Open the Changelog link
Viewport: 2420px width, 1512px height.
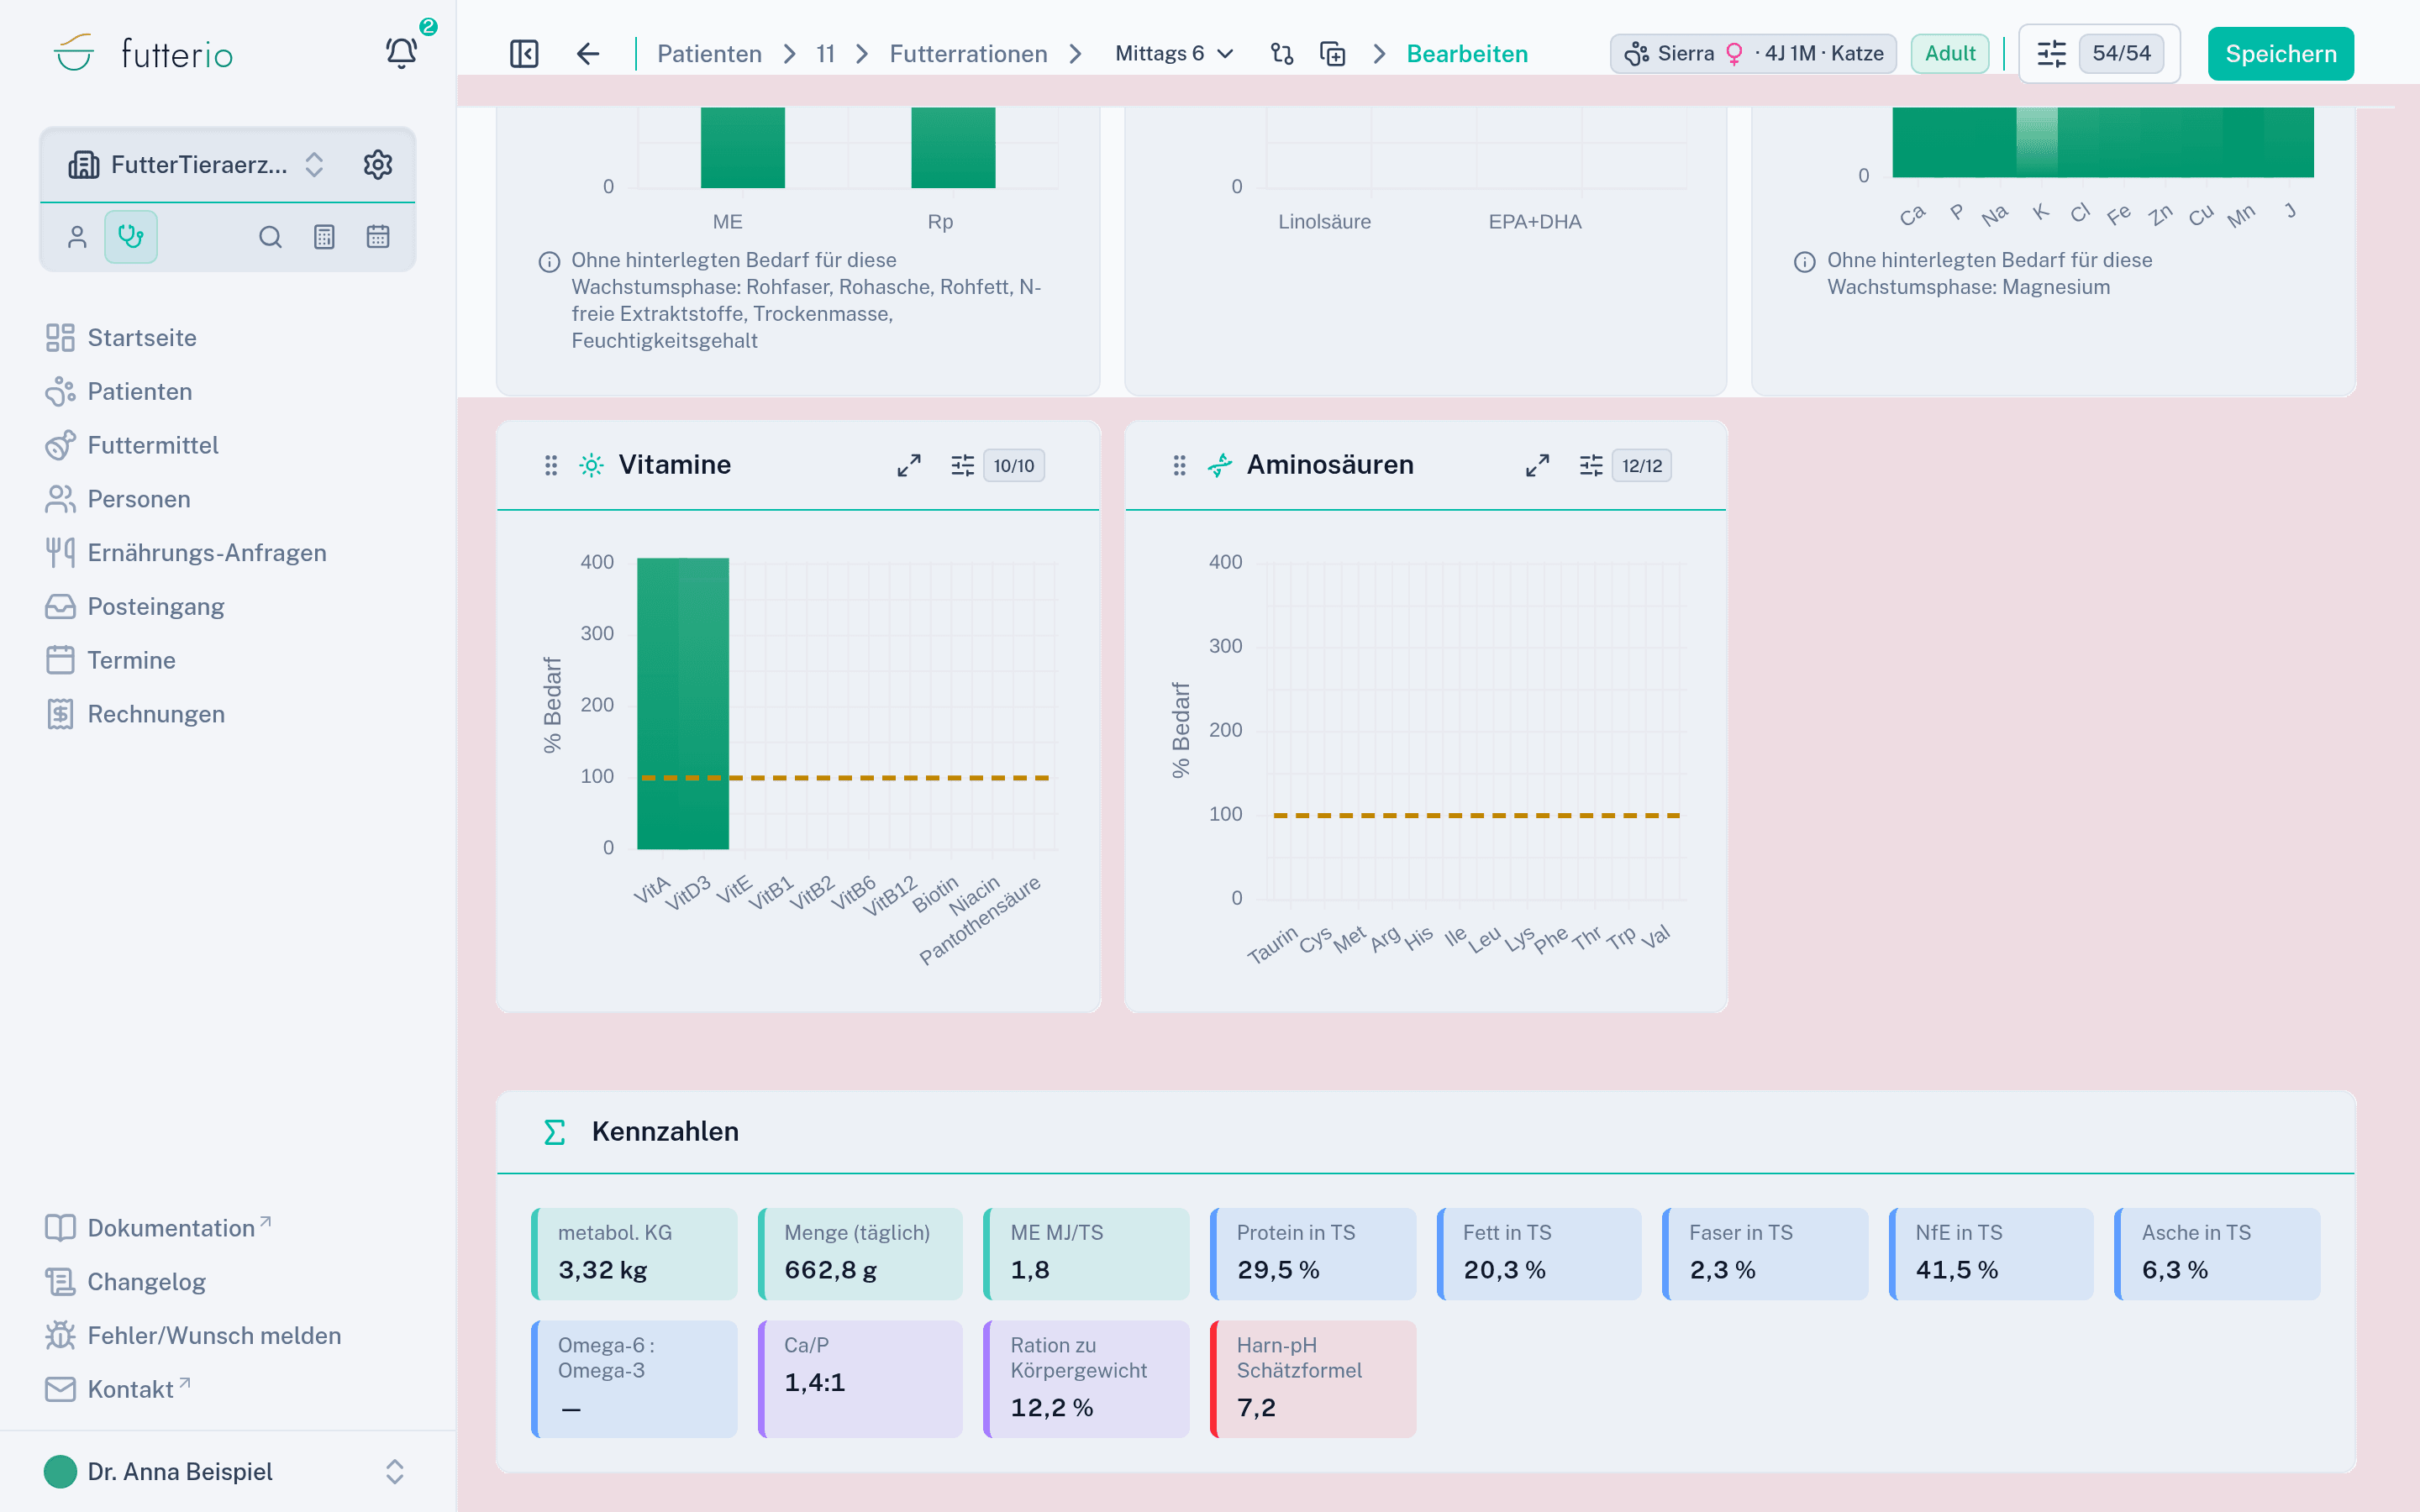(125, 1282)
